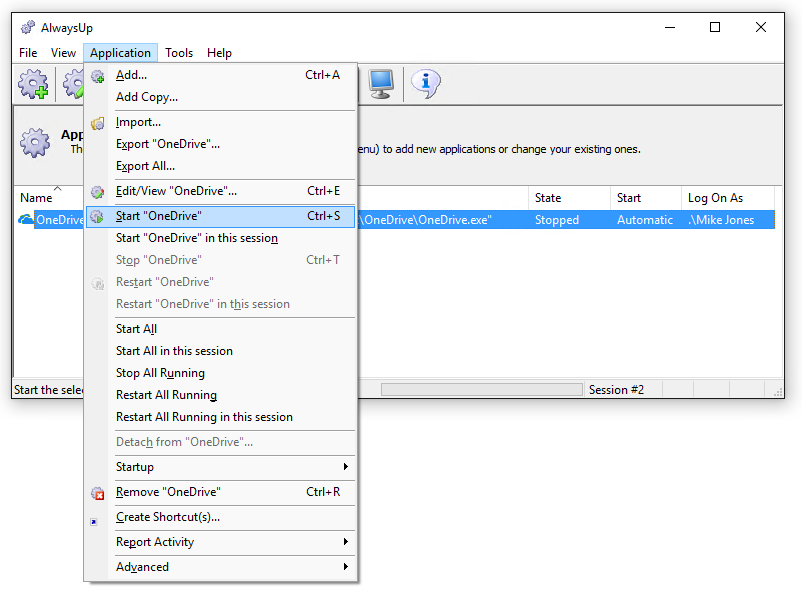802x593 pixels.
Task: Click the Import menu item icon
Action: click(97, 123)
